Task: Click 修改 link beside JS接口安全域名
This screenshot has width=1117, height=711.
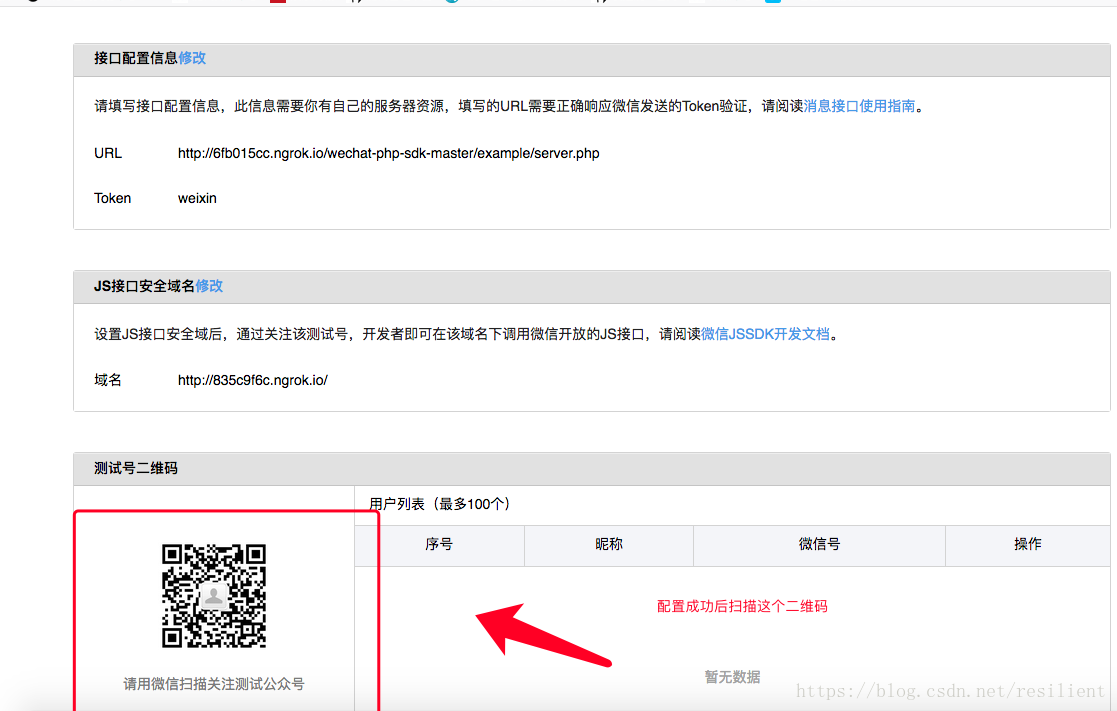Action: pyautogui.click(x=209, y=286)
